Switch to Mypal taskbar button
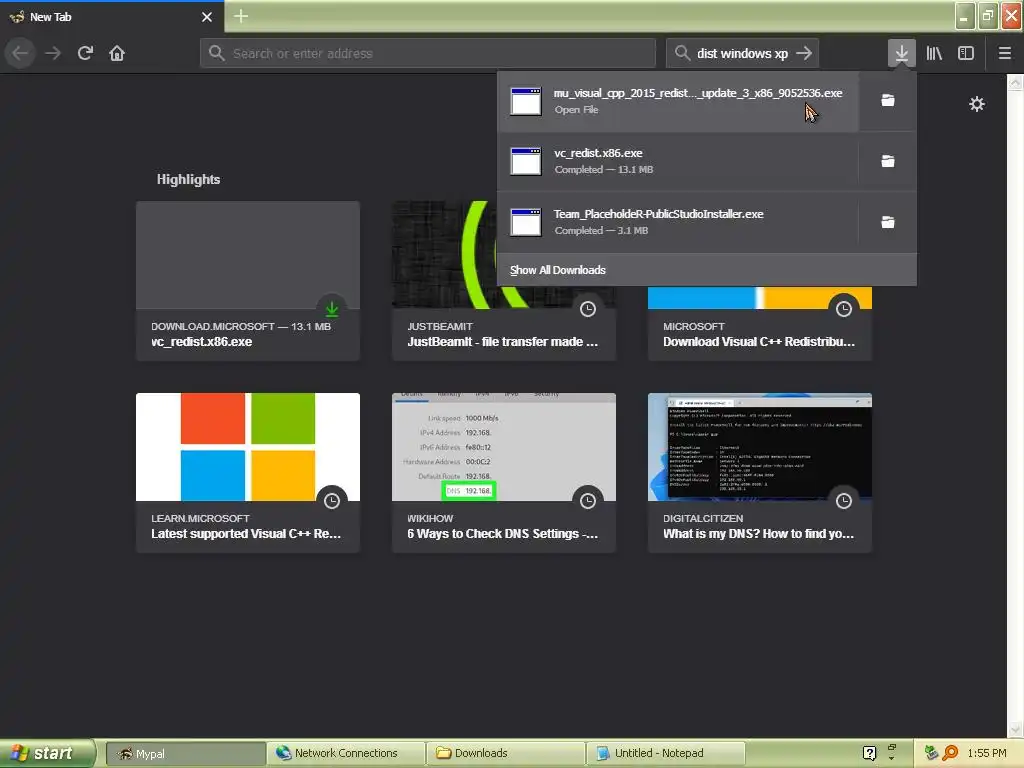The image size is (1024, 768). click(x=184, y=753)
